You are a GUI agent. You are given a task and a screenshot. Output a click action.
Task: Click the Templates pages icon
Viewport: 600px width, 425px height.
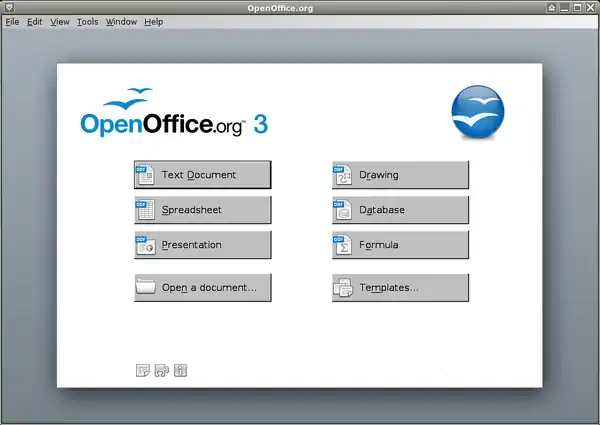[343, 288]
